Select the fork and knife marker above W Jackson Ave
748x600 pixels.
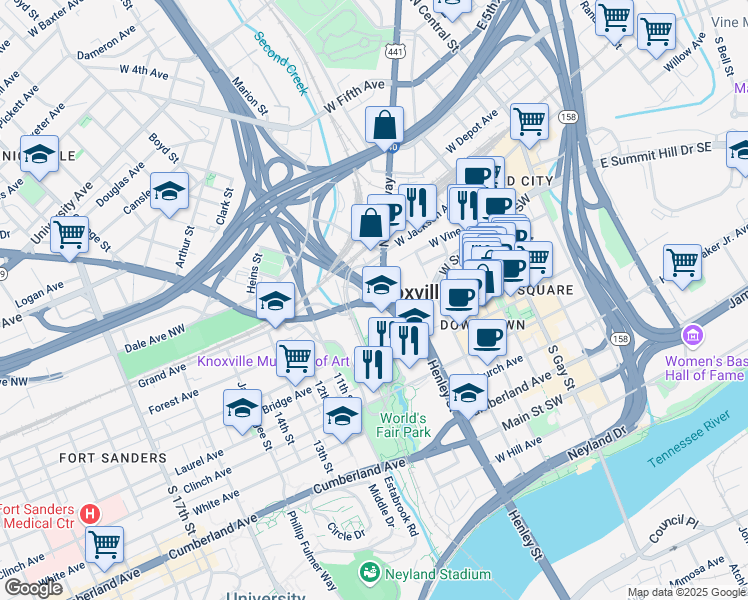[417, 205]
